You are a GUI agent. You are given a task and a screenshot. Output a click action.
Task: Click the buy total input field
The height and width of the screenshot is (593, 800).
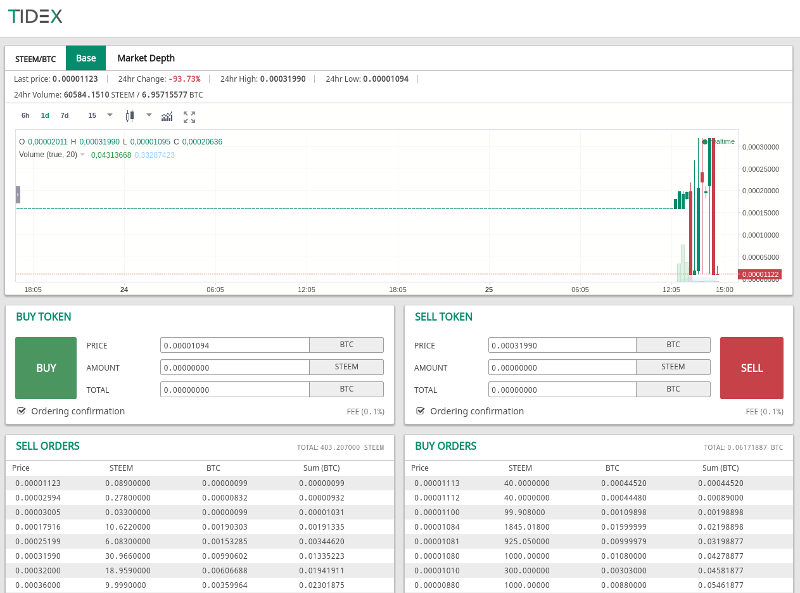[235, 389]
